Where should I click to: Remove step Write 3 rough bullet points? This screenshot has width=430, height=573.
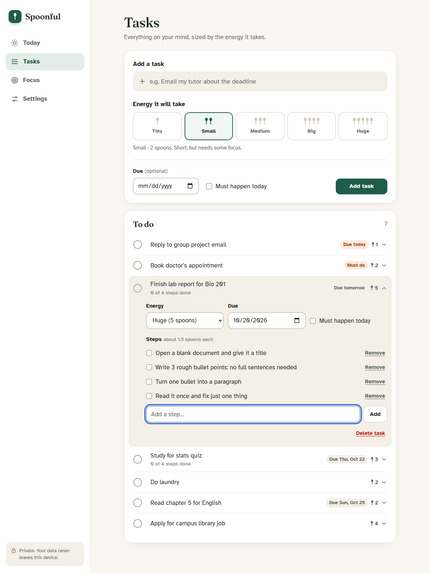(x=375, y=367)
